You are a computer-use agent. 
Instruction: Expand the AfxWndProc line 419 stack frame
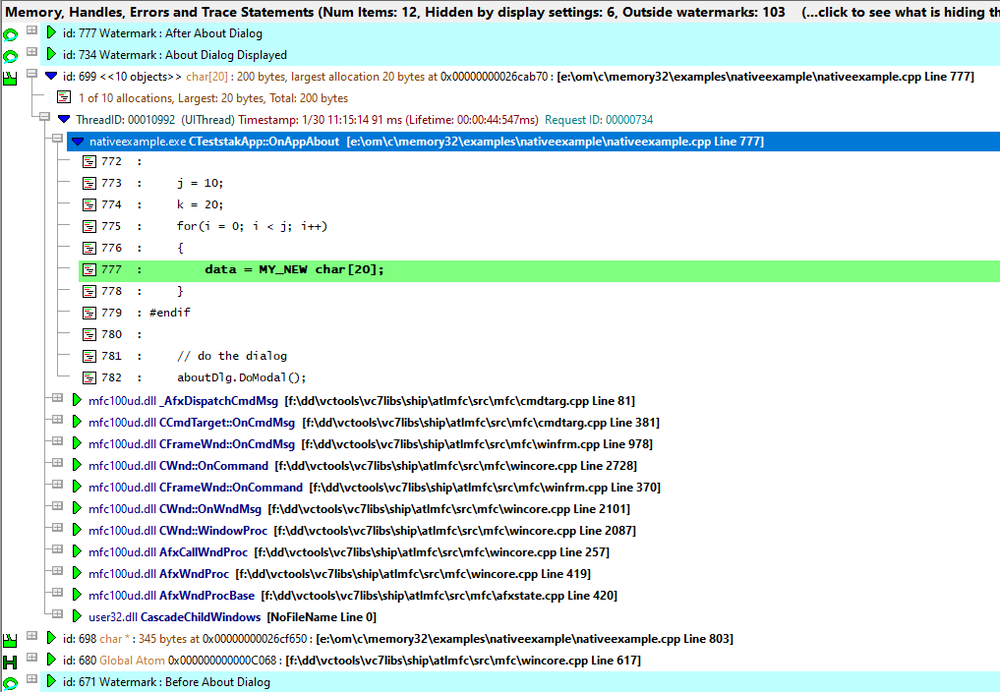point(57,570)
